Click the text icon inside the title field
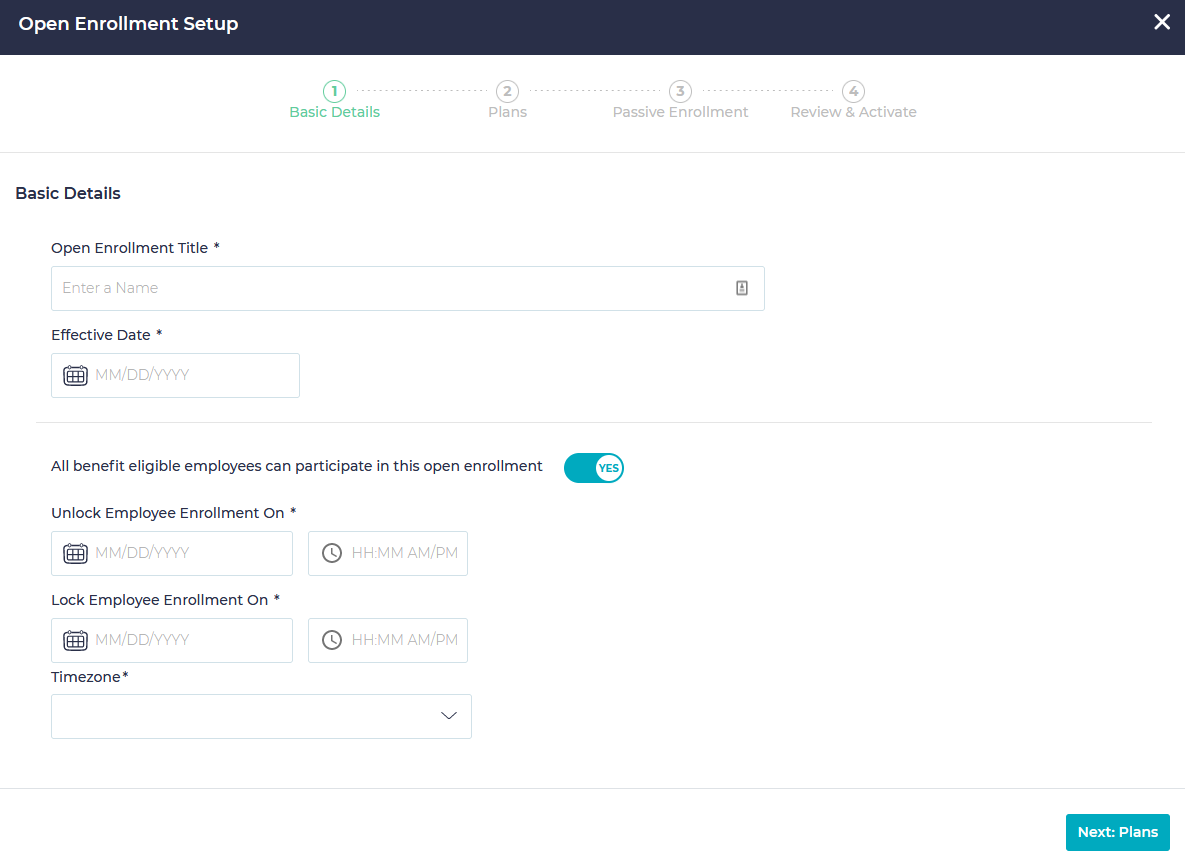The width and height of the screenshot is (1185, 866). coord(741,288)
